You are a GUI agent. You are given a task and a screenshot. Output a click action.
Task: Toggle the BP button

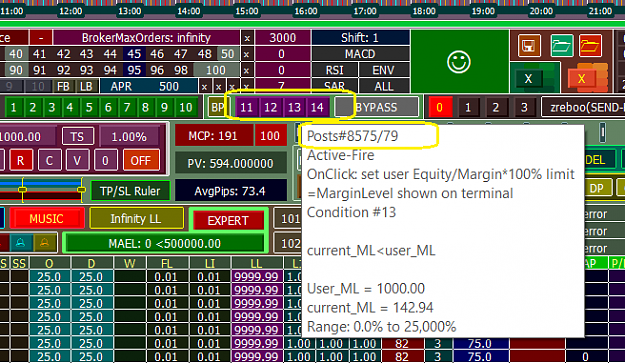point(218,108)
